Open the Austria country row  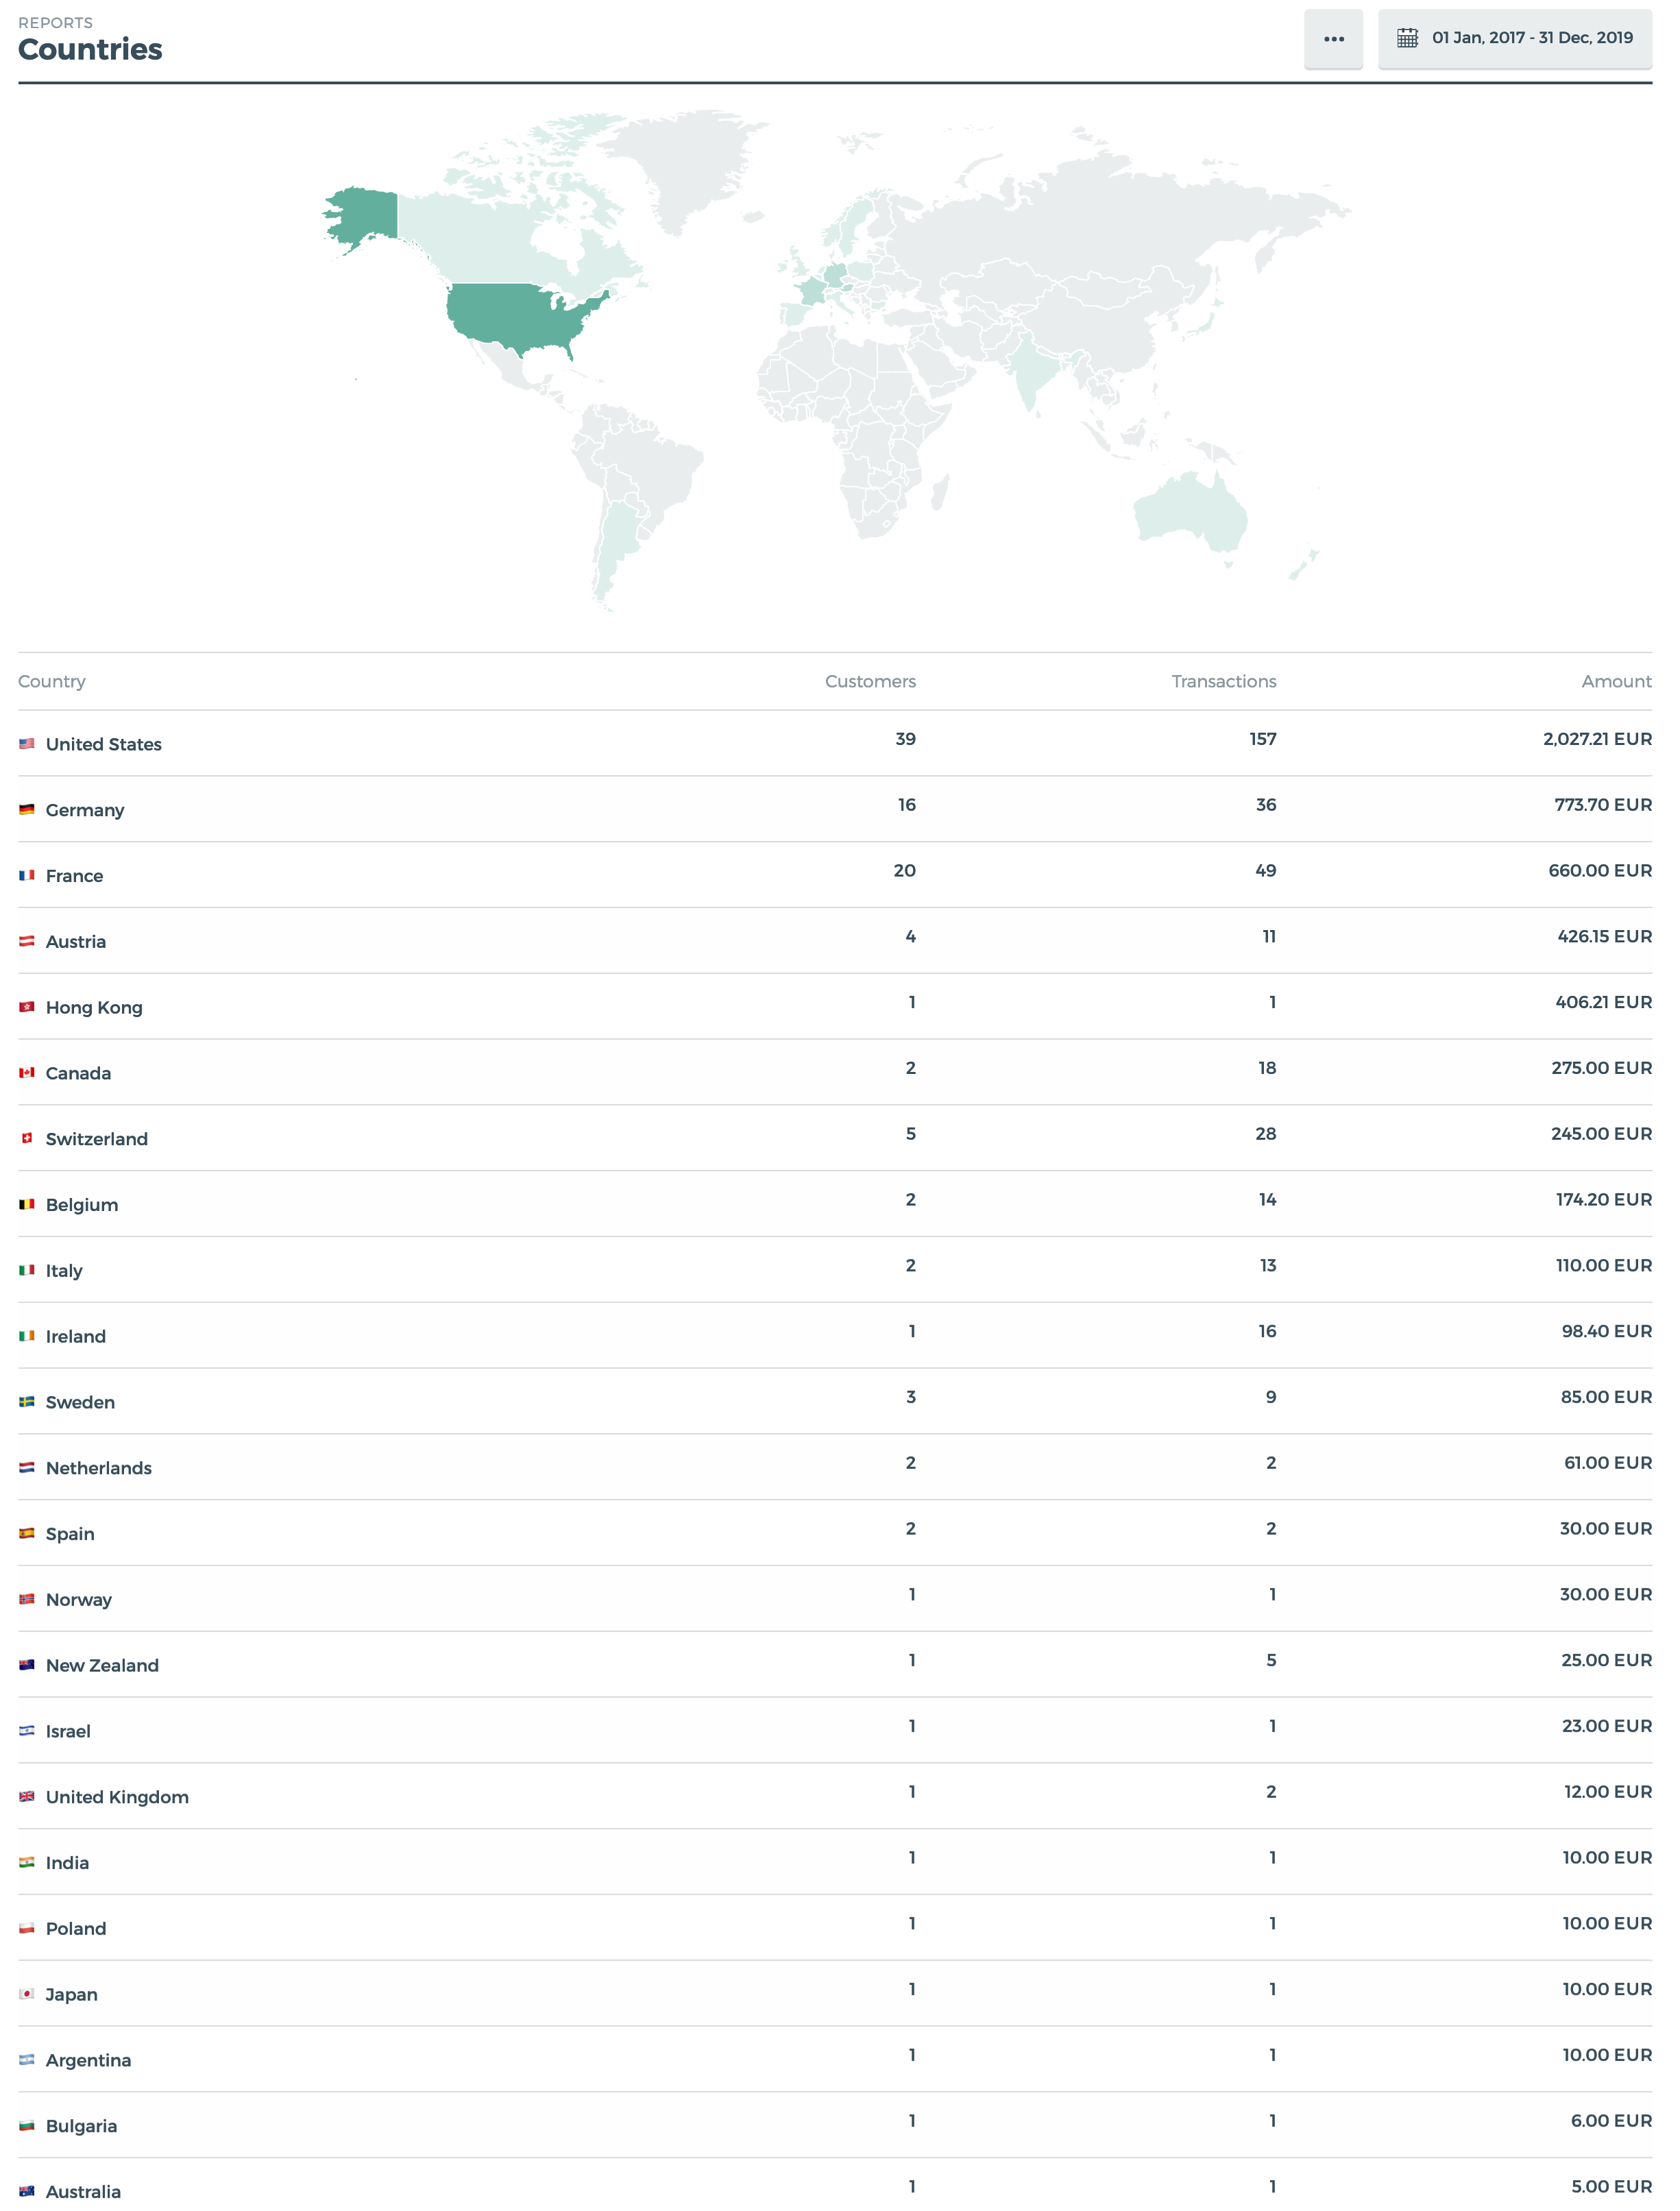[835, 941]
